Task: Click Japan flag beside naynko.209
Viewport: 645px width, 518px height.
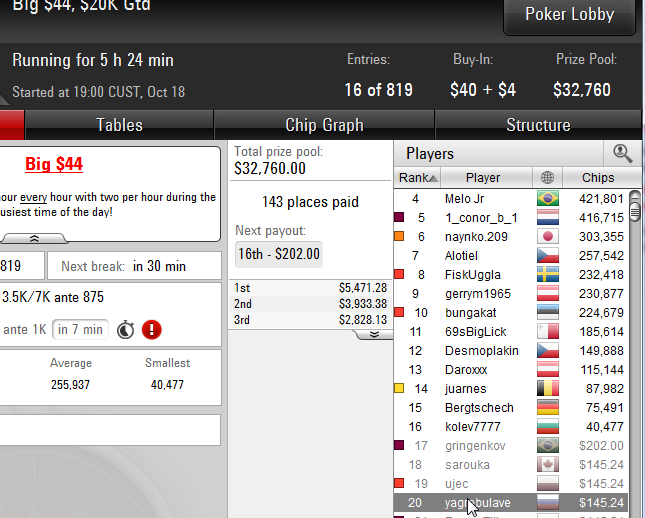Action: pyautogui.click(x=548, y=237)
